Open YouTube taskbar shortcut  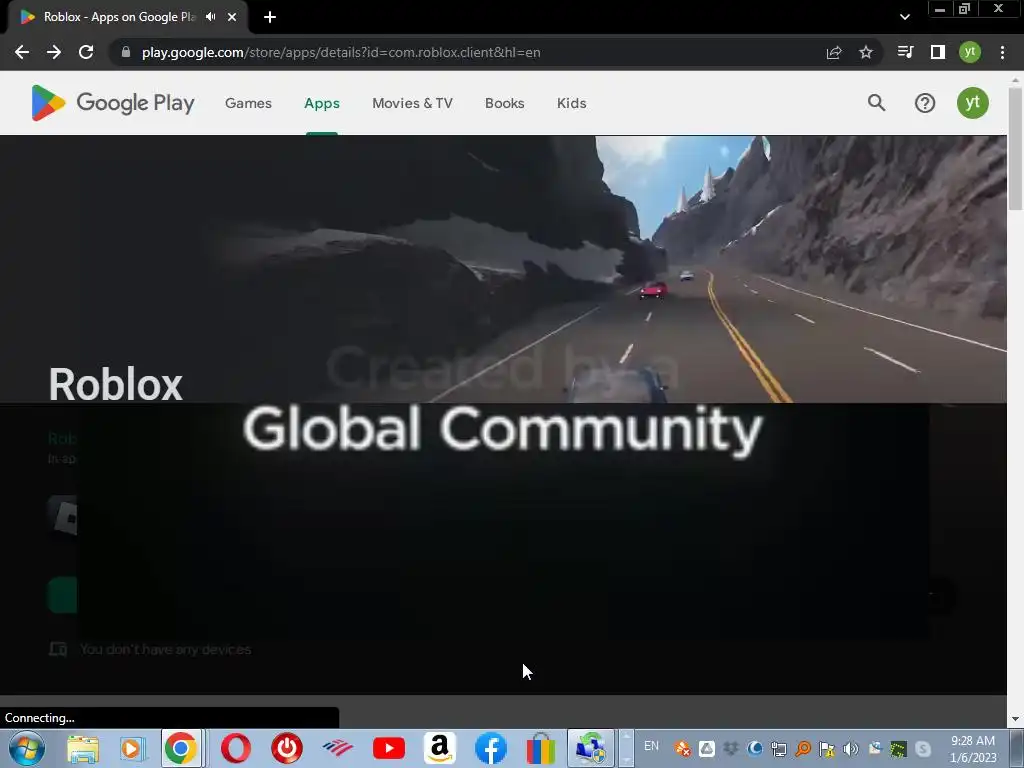(x=389, y=748)
